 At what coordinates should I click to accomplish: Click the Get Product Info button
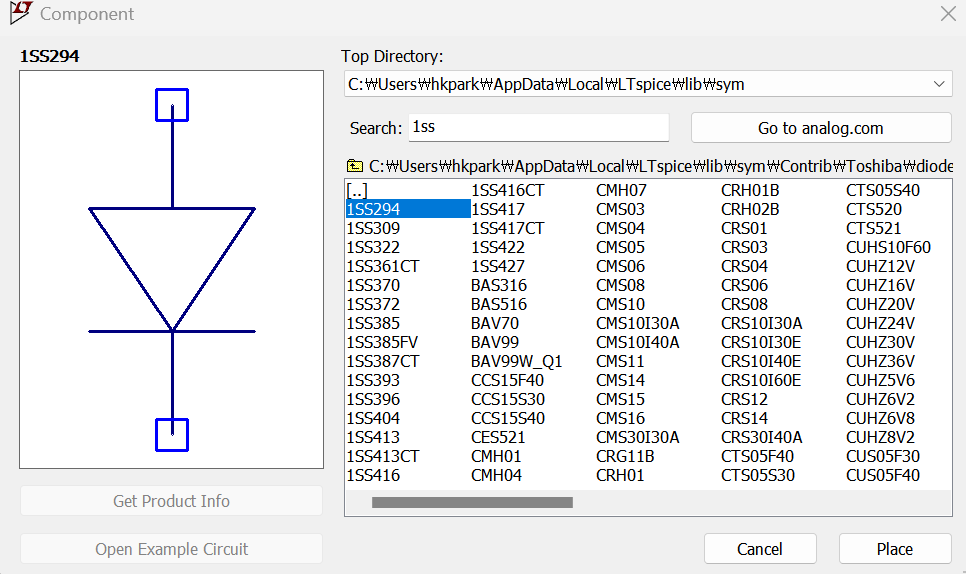coord(171,501)
